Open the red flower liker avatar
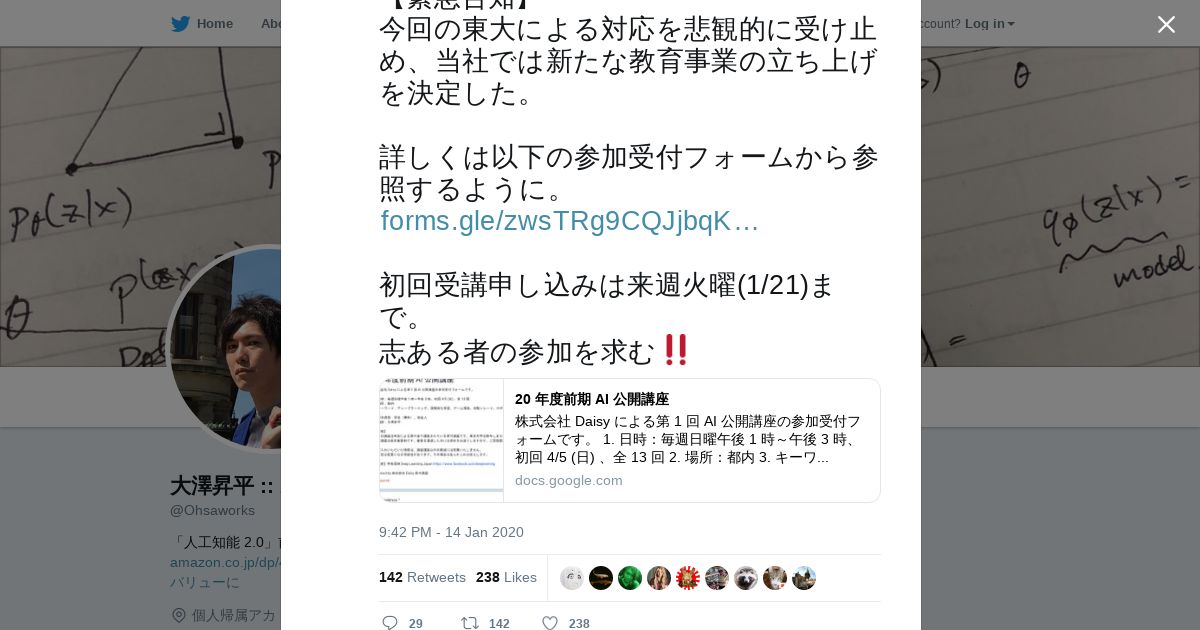Screen dimensions: 1200x630 pos(688,578)
